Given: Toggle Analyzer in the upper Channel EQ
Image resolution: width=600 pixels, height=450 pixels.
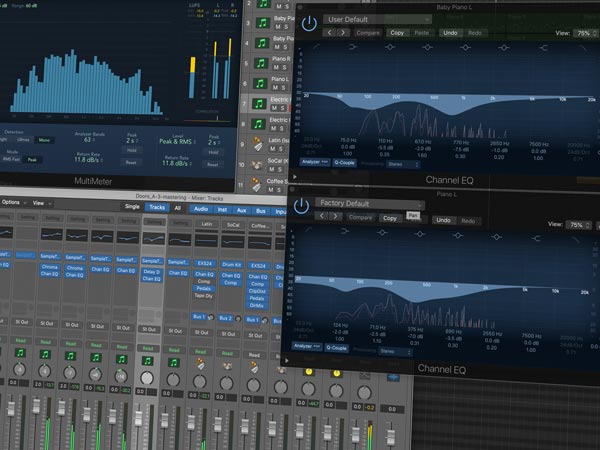Looking at the screenshot, I should click(x=313, y=162).
